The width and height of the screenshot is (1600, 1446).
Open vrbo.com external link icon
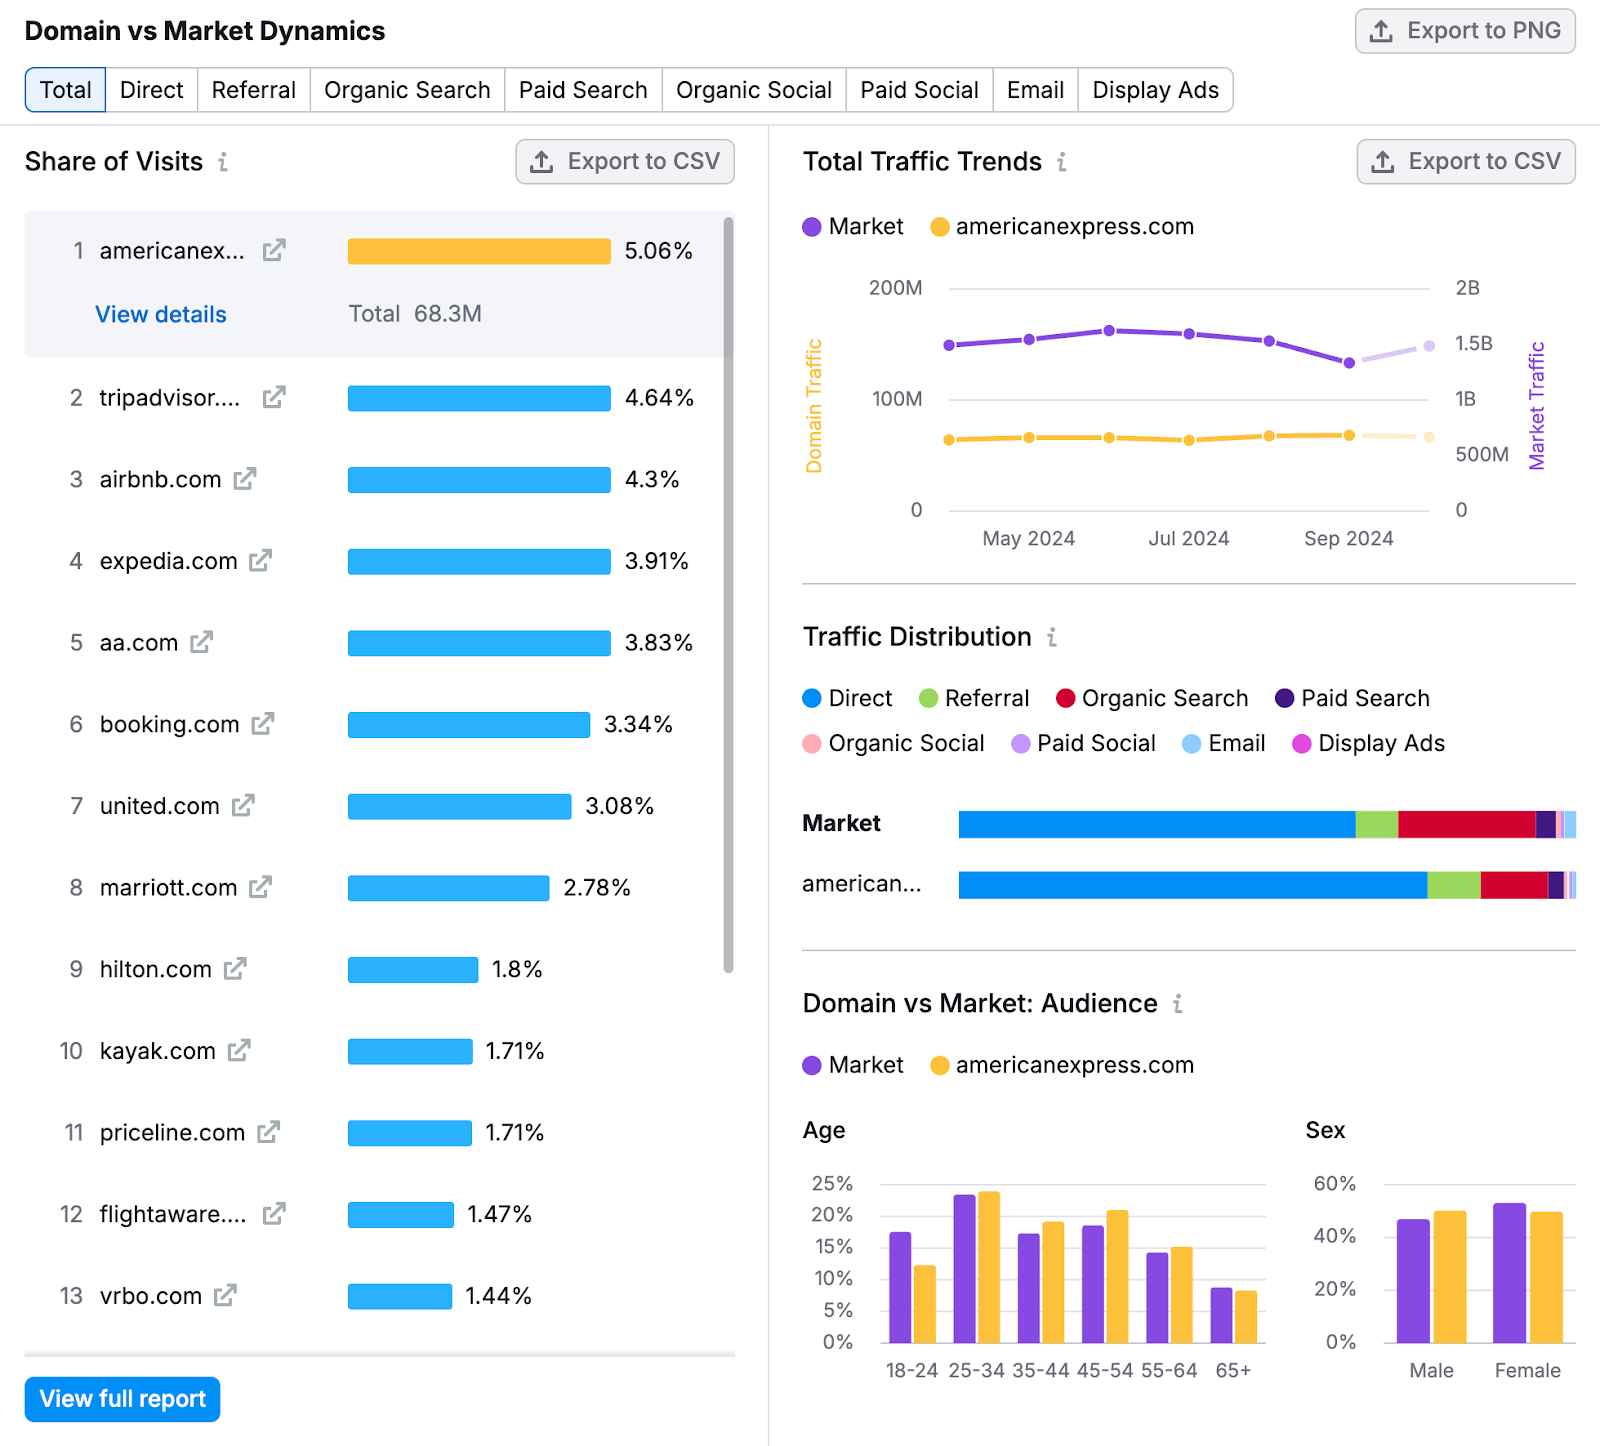(226, 1295)
